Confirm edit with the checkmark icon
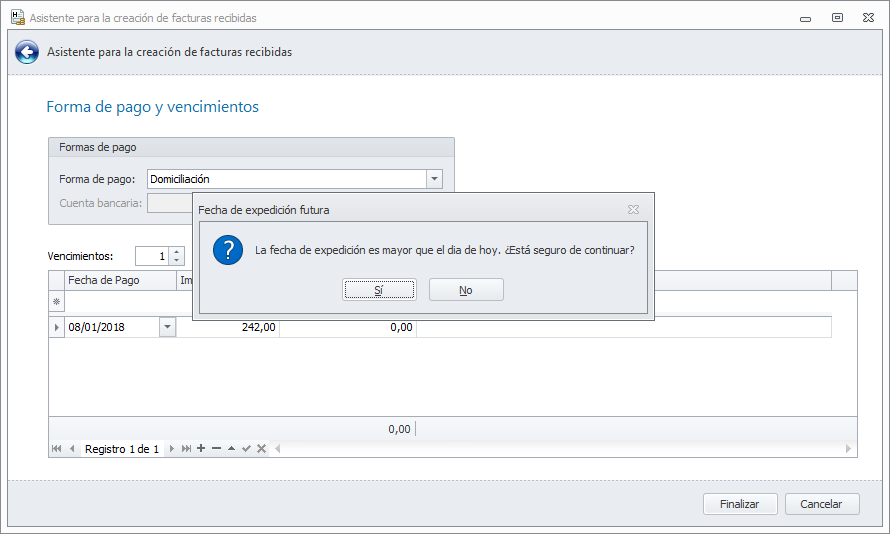Image resolution: width=890 pixels, height=534 pixels. tap(246, 448)
